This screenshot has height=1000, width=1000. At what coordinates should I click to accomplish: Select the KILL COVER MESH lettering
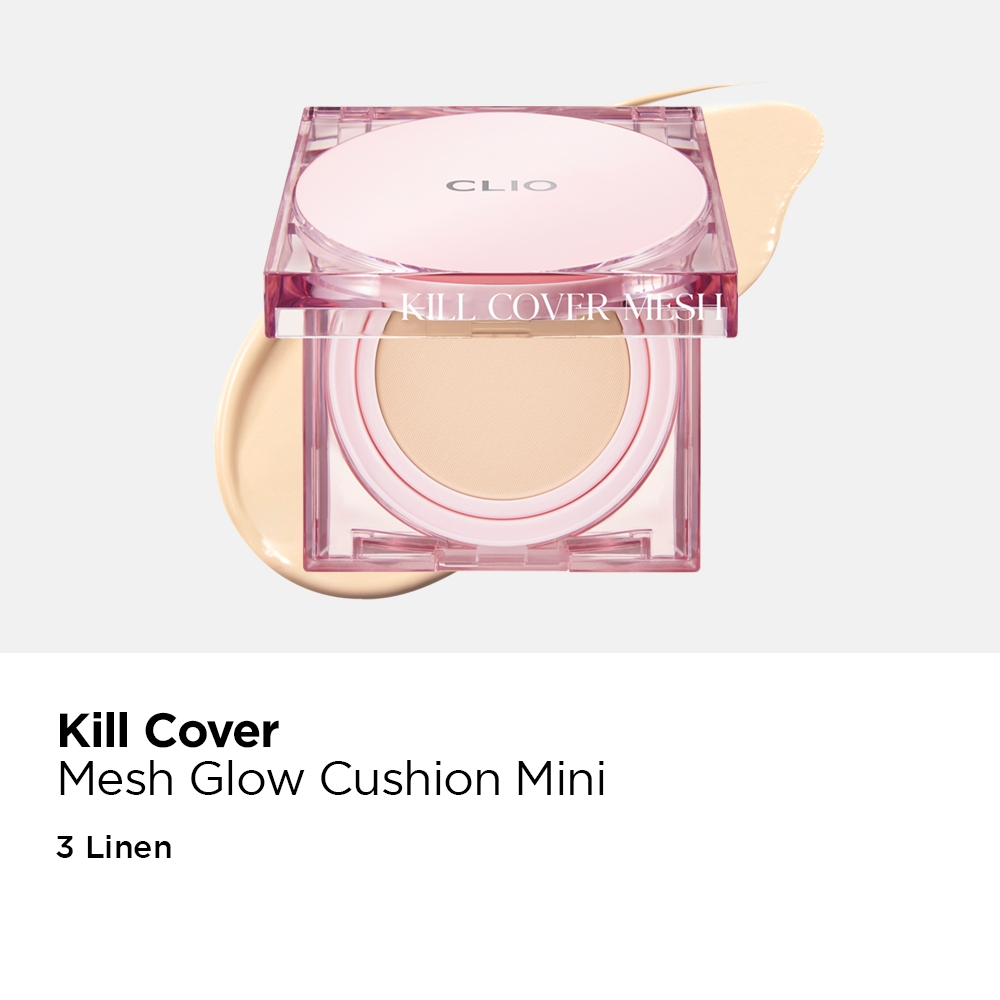click(x=562, y=307)
